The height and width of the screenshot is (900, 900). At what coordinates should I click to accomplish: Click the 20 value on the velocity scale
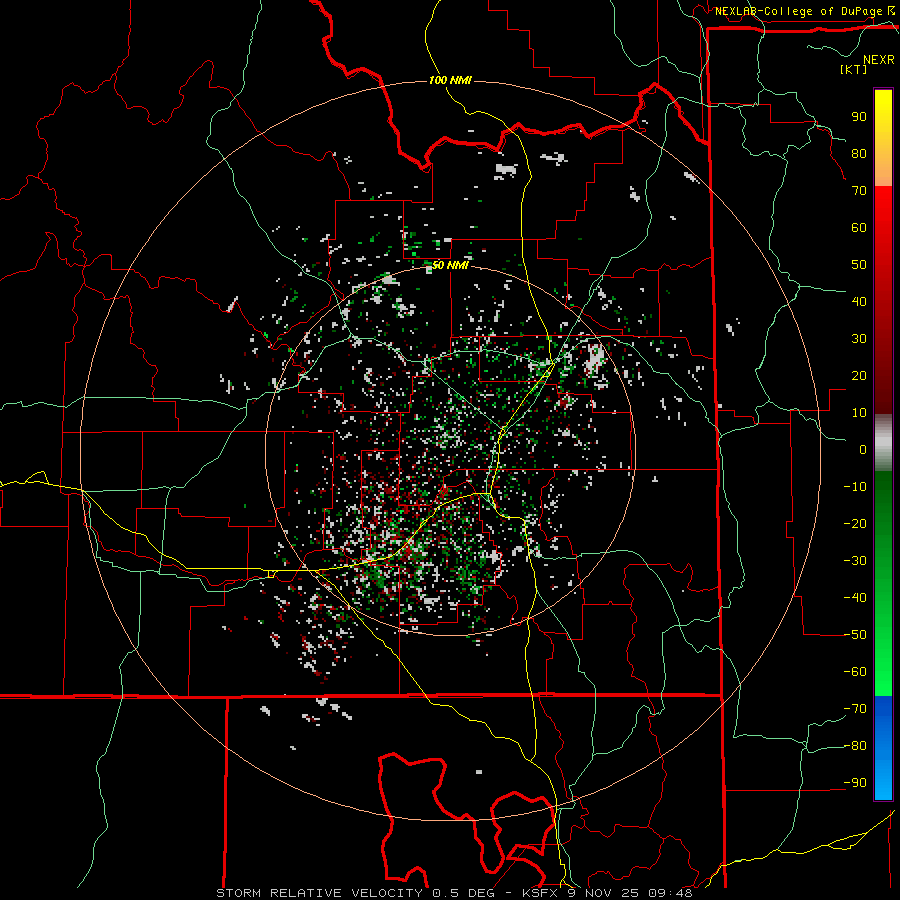pyautogui.click(x=859, y=376)
